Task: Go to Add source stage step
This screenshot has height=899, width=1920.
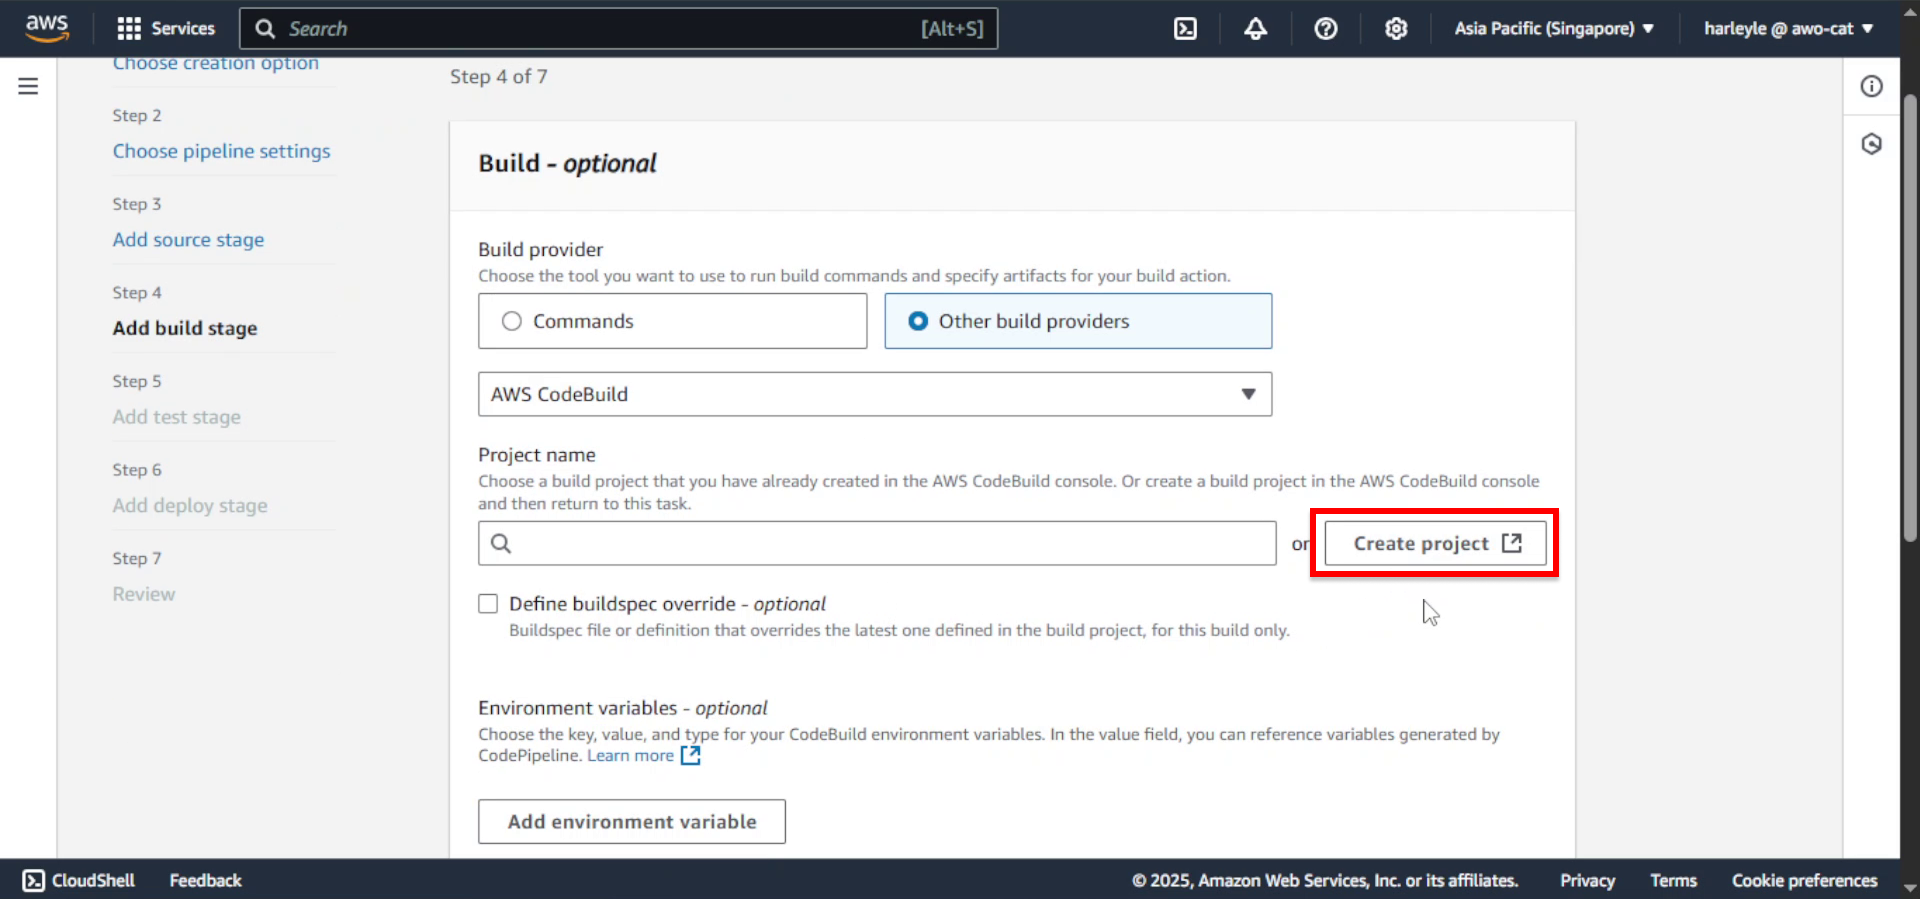Action: pyautogui.click(x=188, y=240)
